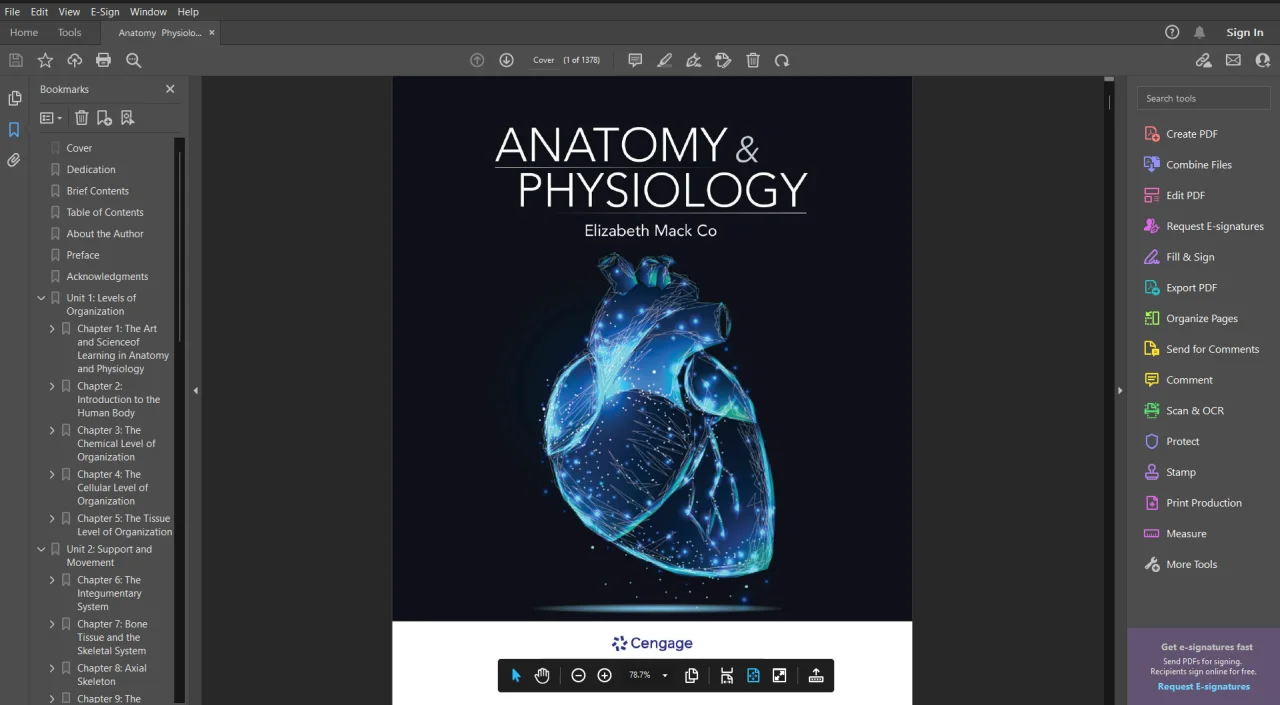Click the page number field

pyautogui.click(x=544, y=60)
